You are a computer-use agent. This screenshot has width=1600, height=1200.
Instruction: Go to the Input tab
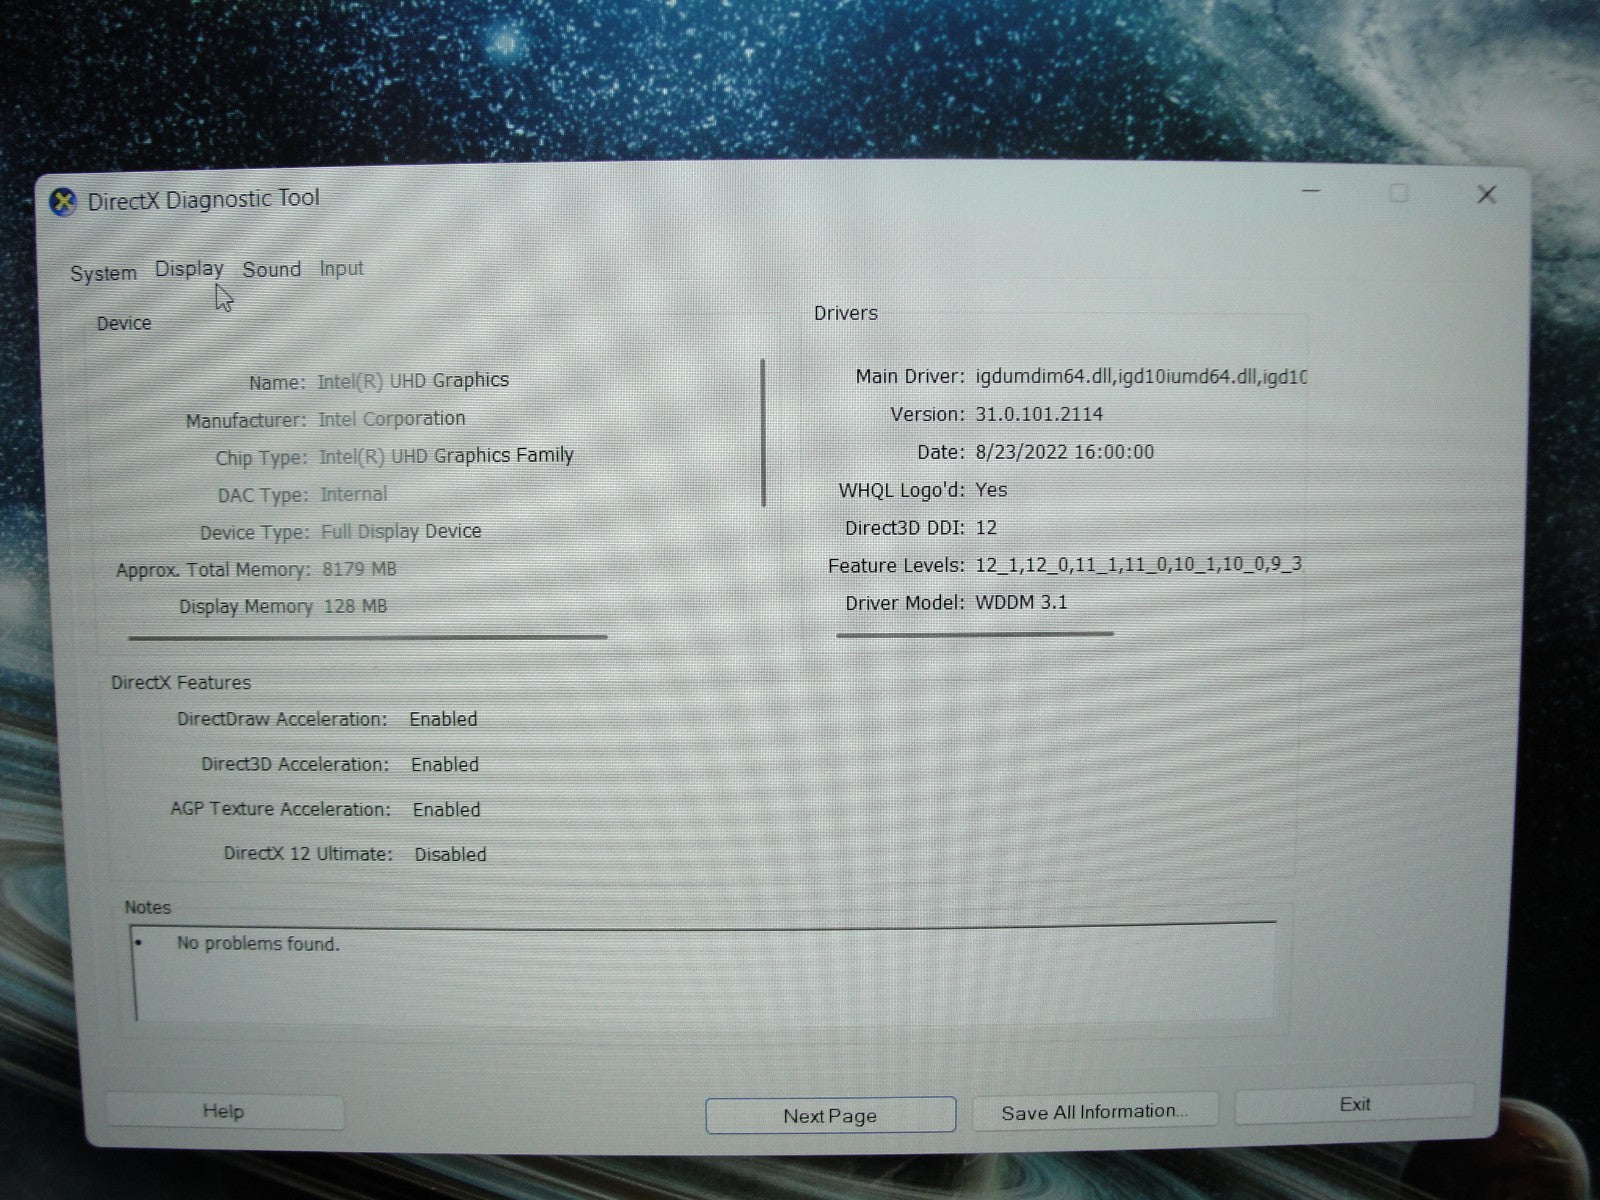341,268
